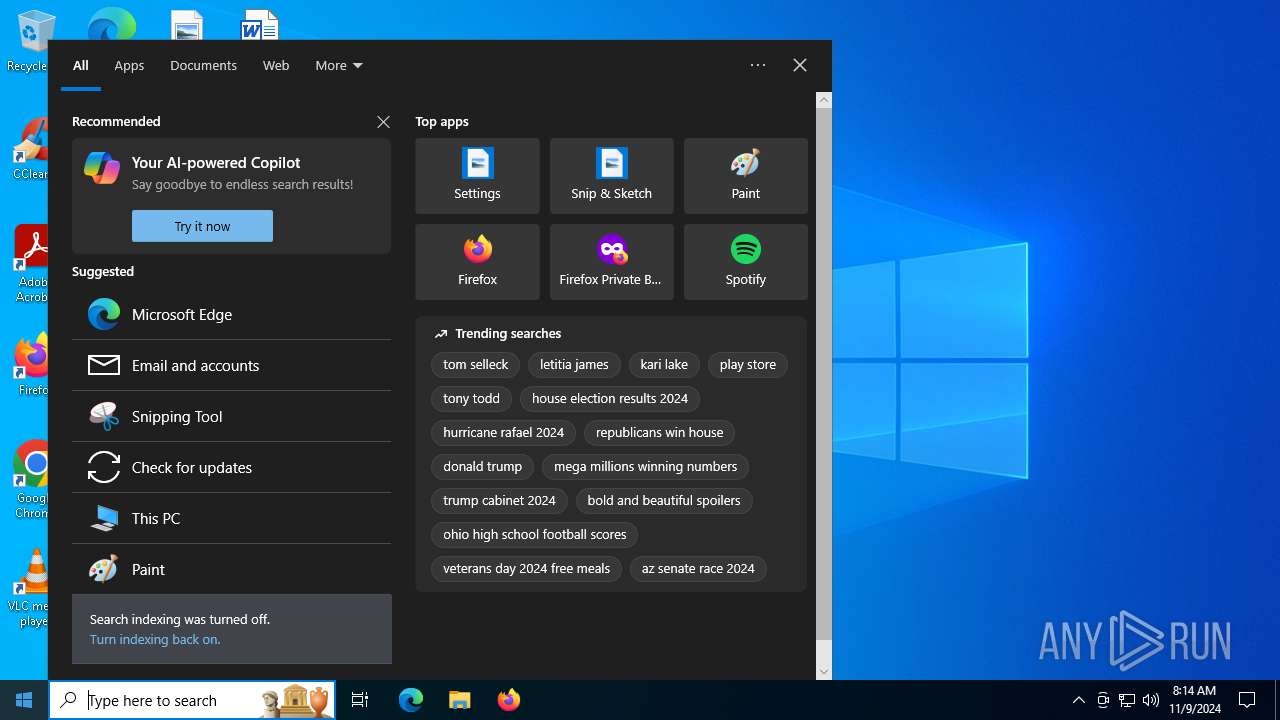Launch Spotify tile
This screenshot has width=1280, height=720.
pyautogui.click(x=745, y=262)
